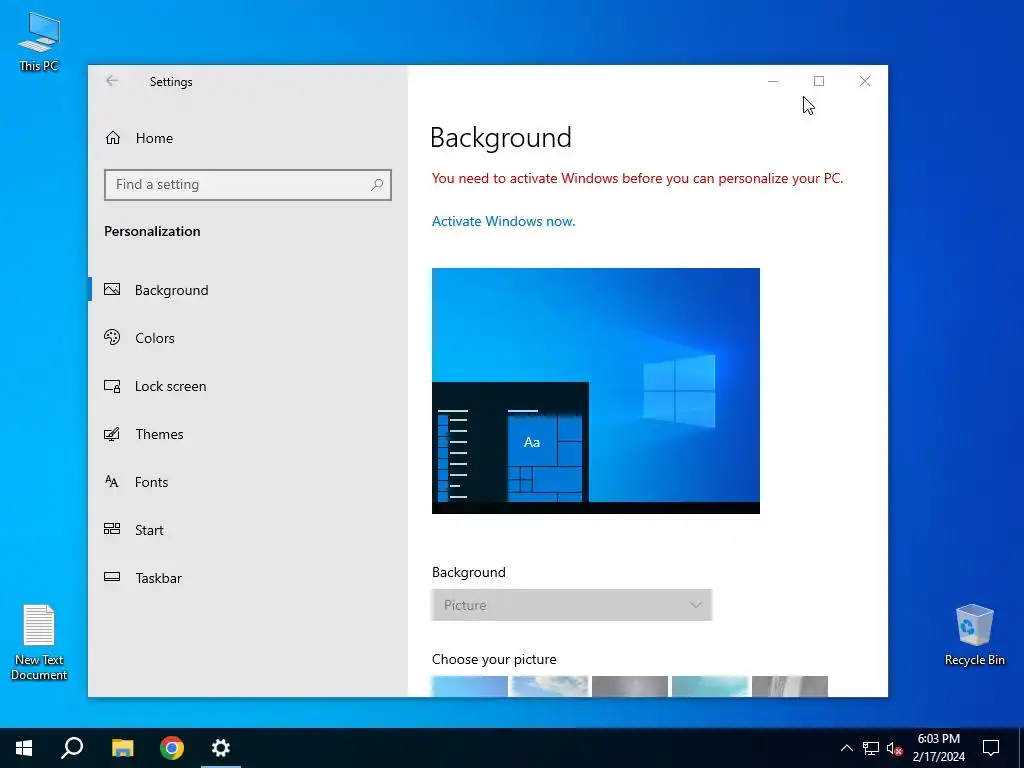Click the muted volume tray icon
The image size is (1024, 768).
894,748
